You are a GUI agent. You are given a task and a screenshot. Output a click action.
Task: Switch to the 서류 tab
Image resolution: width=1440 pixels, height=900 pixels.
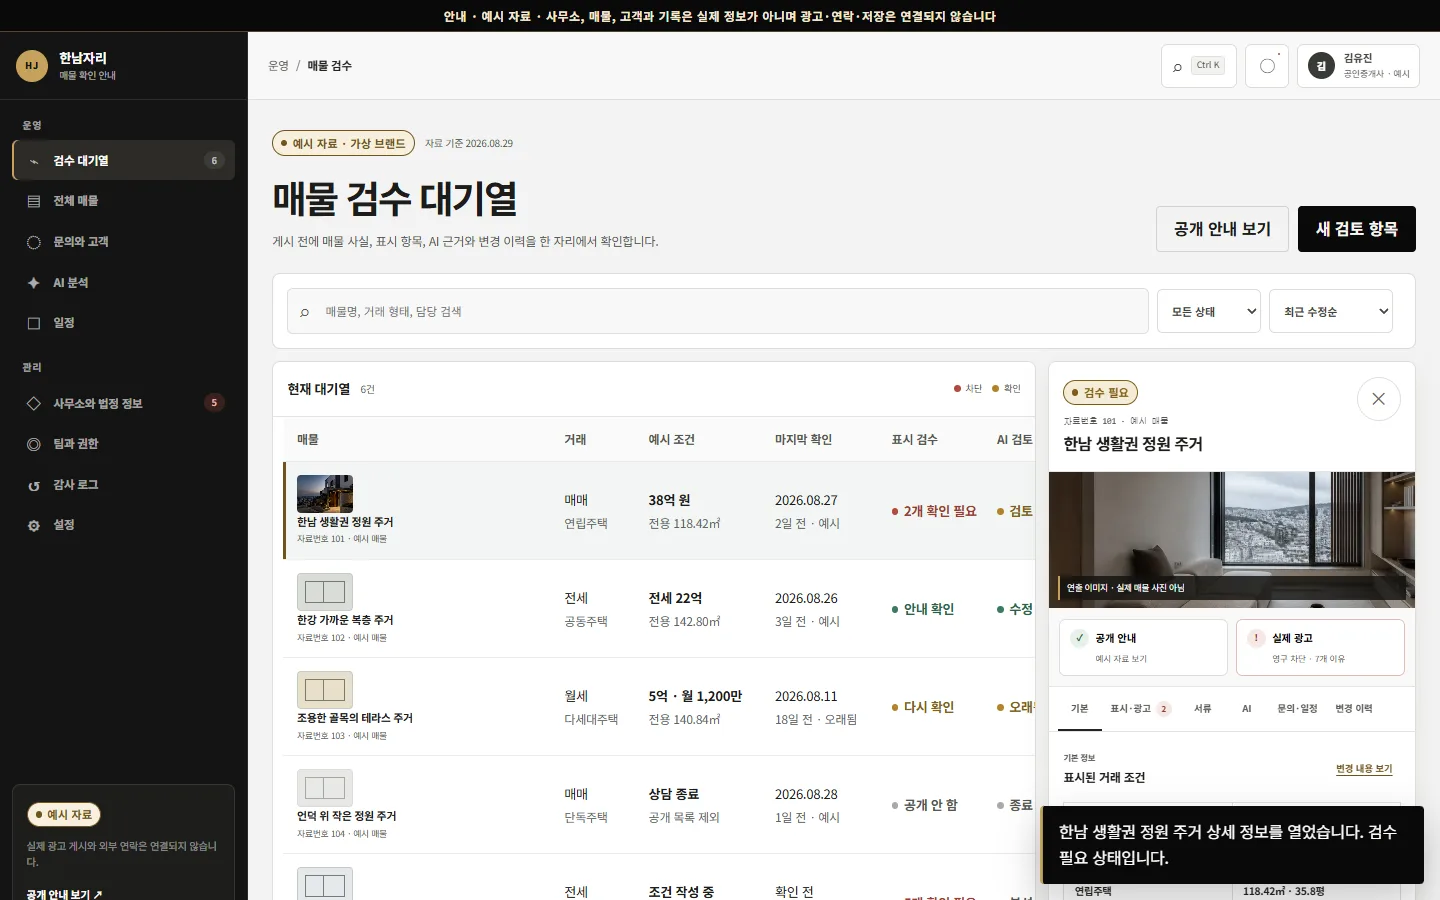click(1202, 708)
